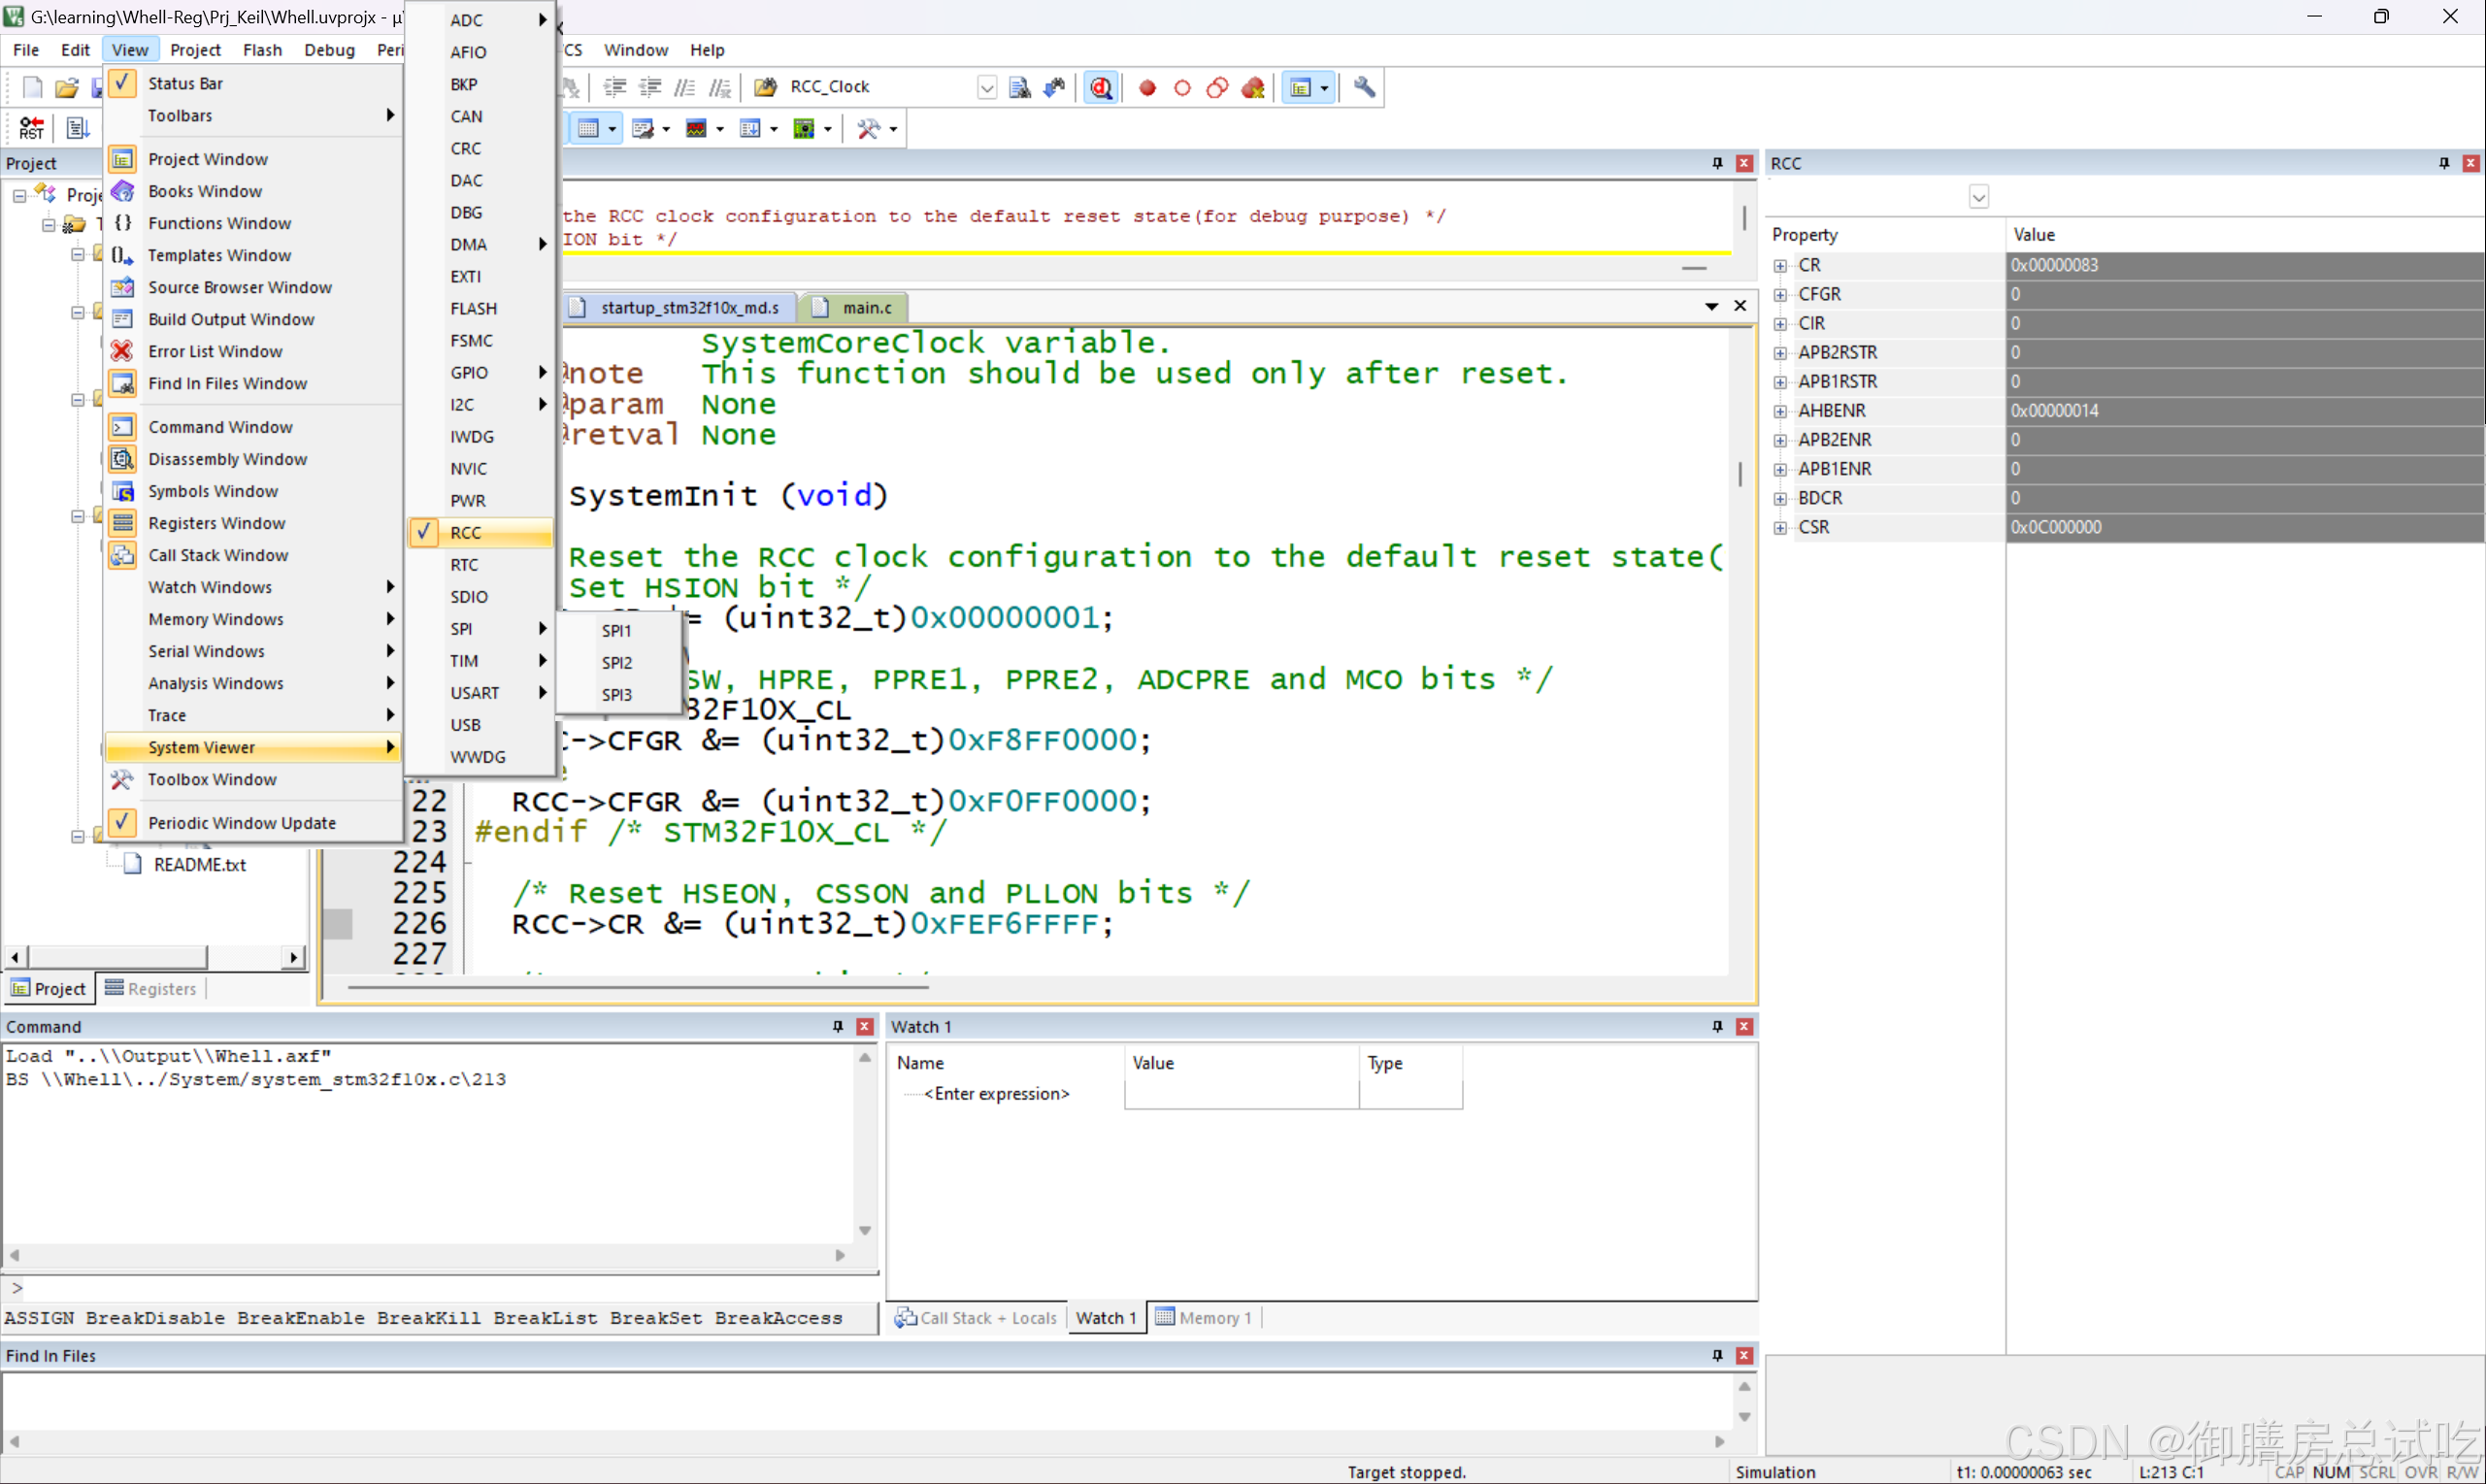This screenshot has width=2486, height=1484.
Task: Expand the CSR register row
Action: [x=1780, y=528]
